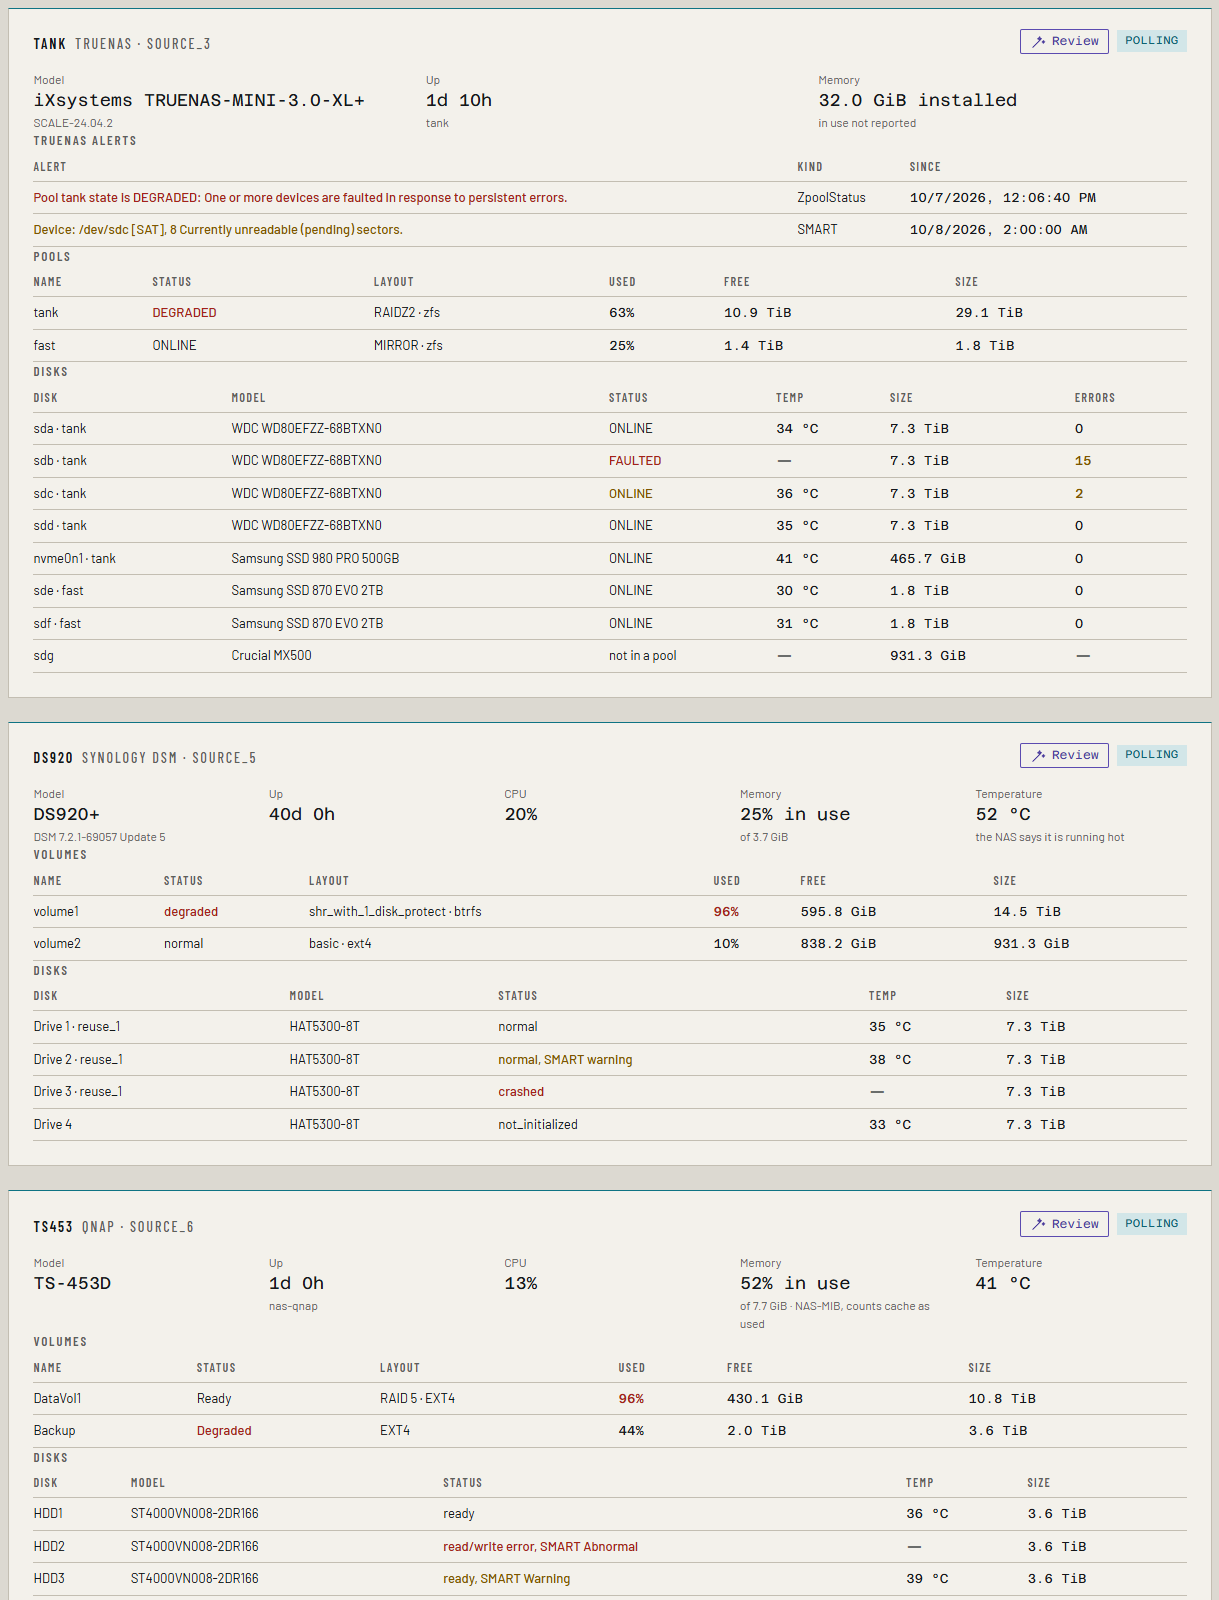Click the Review button for TS453 QNAP
The image size is (1219, 1600).
pos(1064,1224)
